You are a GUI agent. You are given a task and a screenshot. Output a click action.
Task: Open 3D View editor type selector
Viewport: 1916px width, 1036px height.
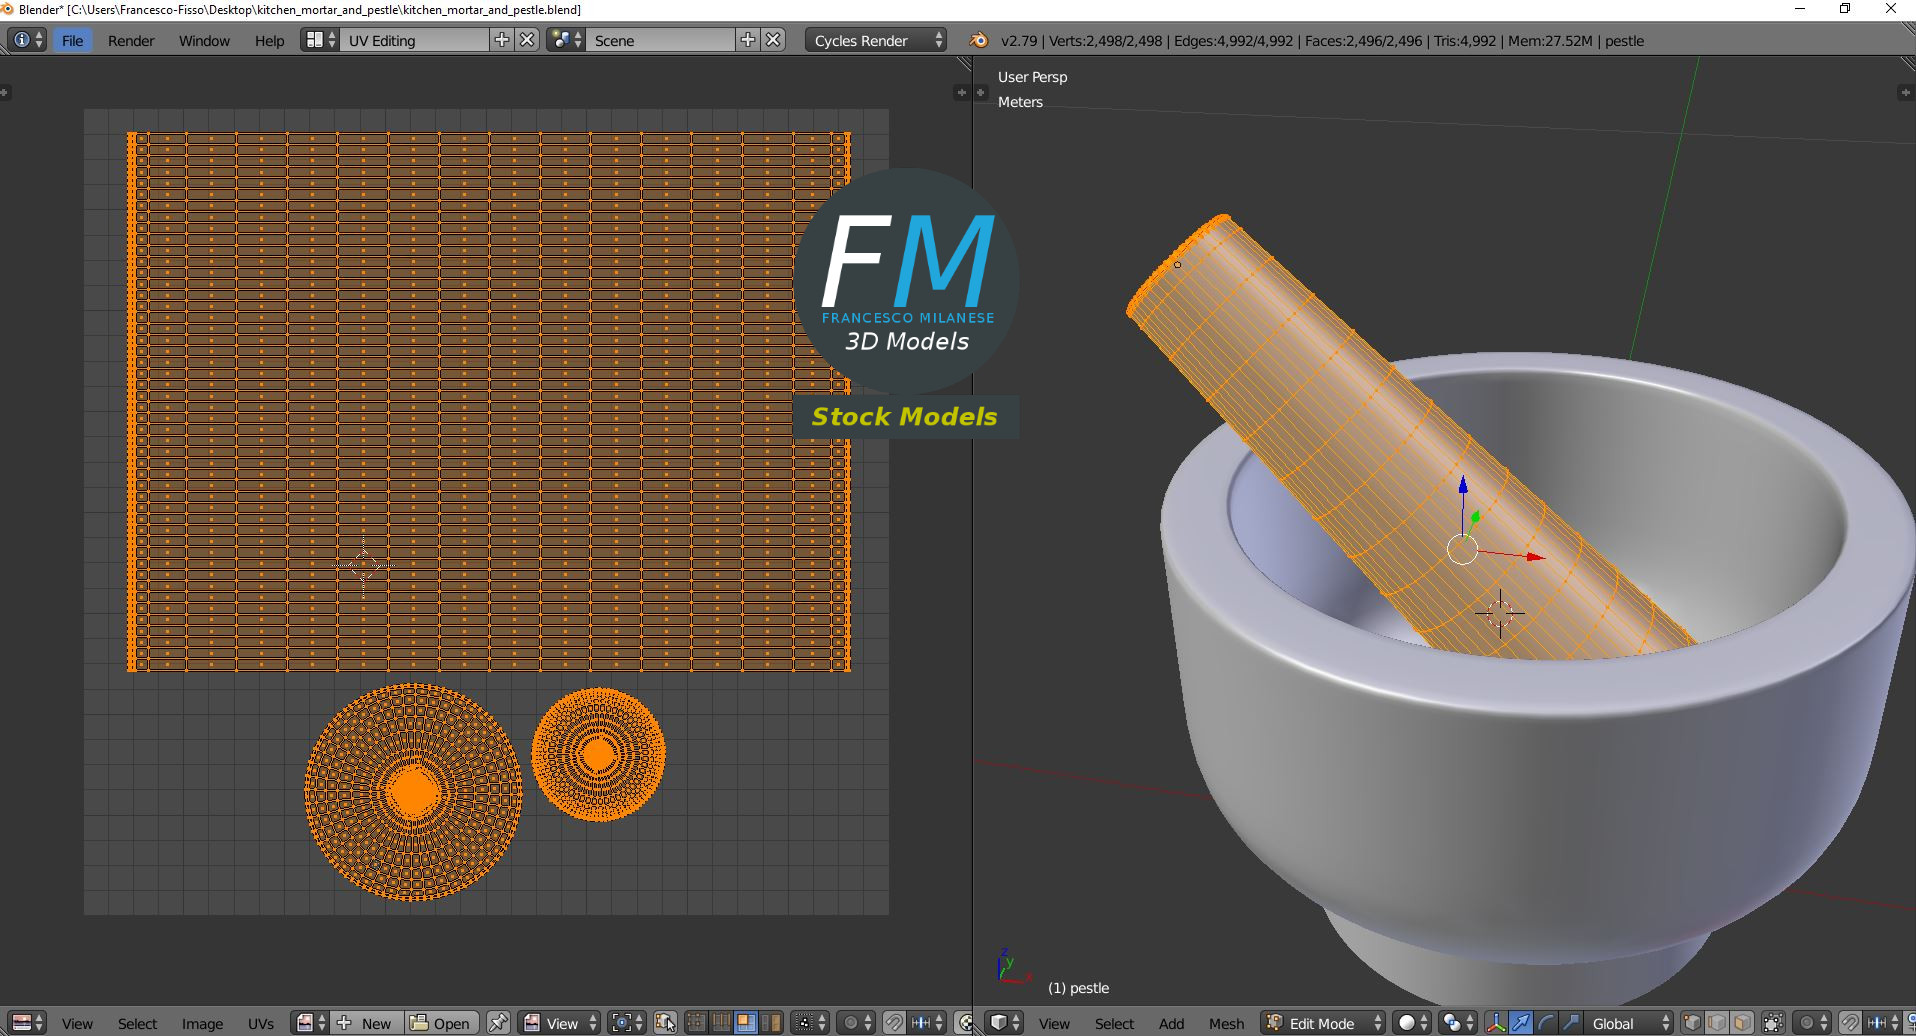click(x=1005, y=1023)
